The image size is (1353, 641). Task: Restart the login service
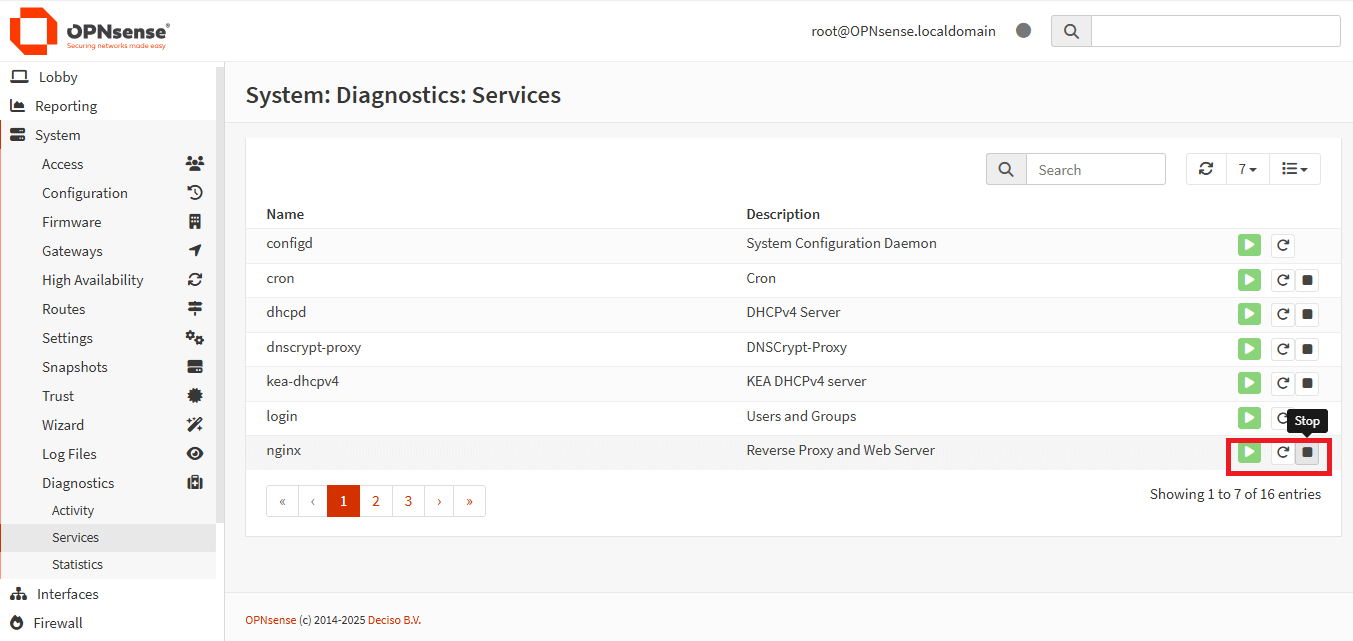coord(1282,417)
